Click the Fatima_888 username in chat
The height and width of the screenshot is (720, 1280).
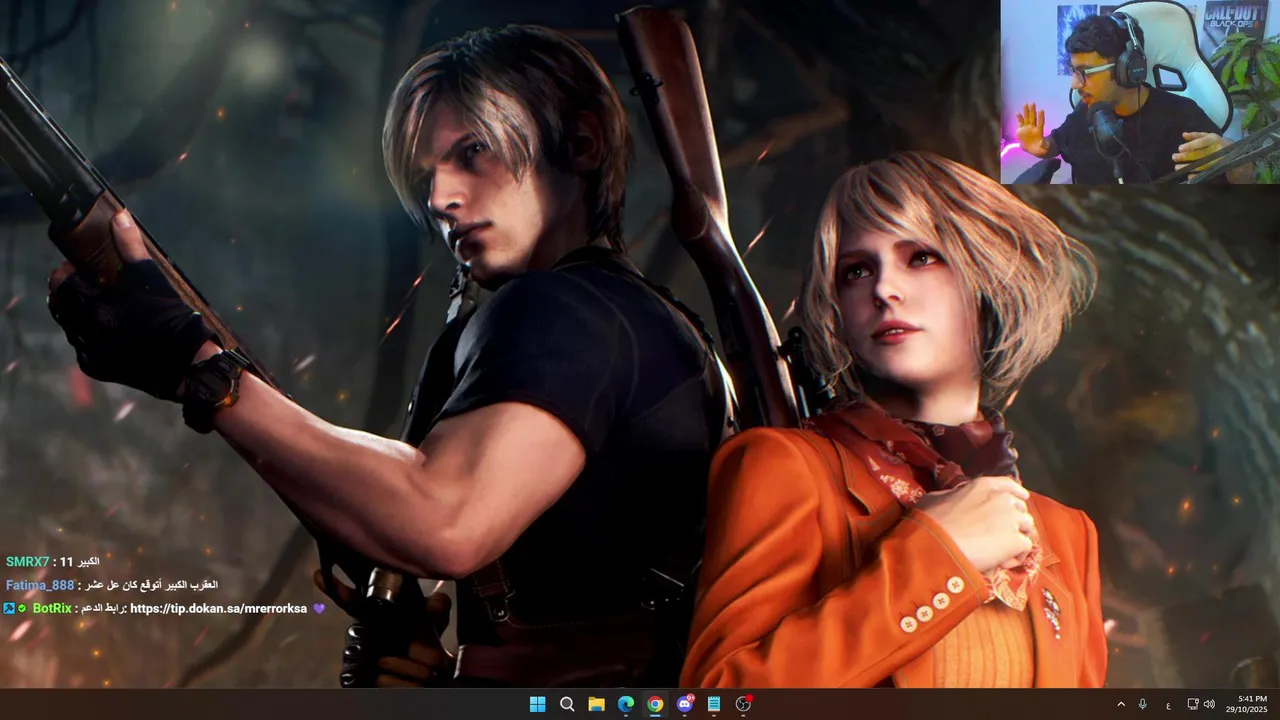(x=40, y=585)
